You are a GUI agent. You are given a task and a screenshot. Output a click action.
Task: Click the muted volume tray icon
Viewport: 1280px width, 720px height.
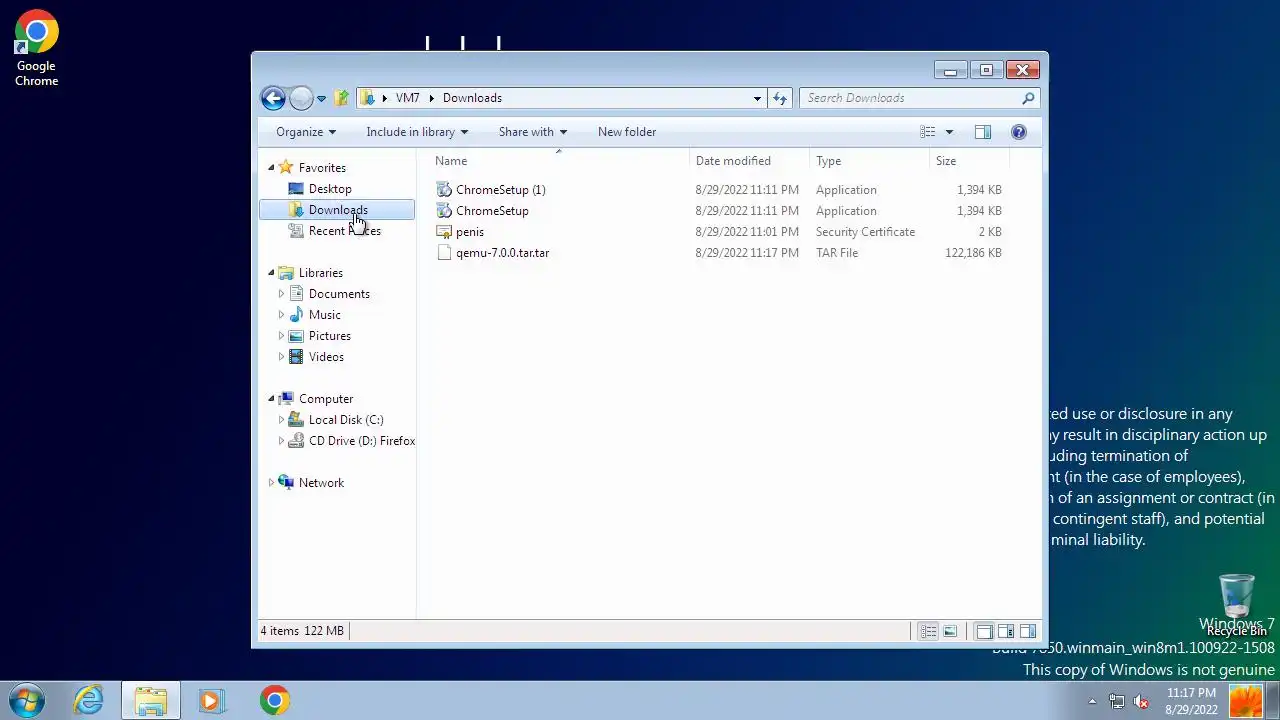coord(1141,701)
